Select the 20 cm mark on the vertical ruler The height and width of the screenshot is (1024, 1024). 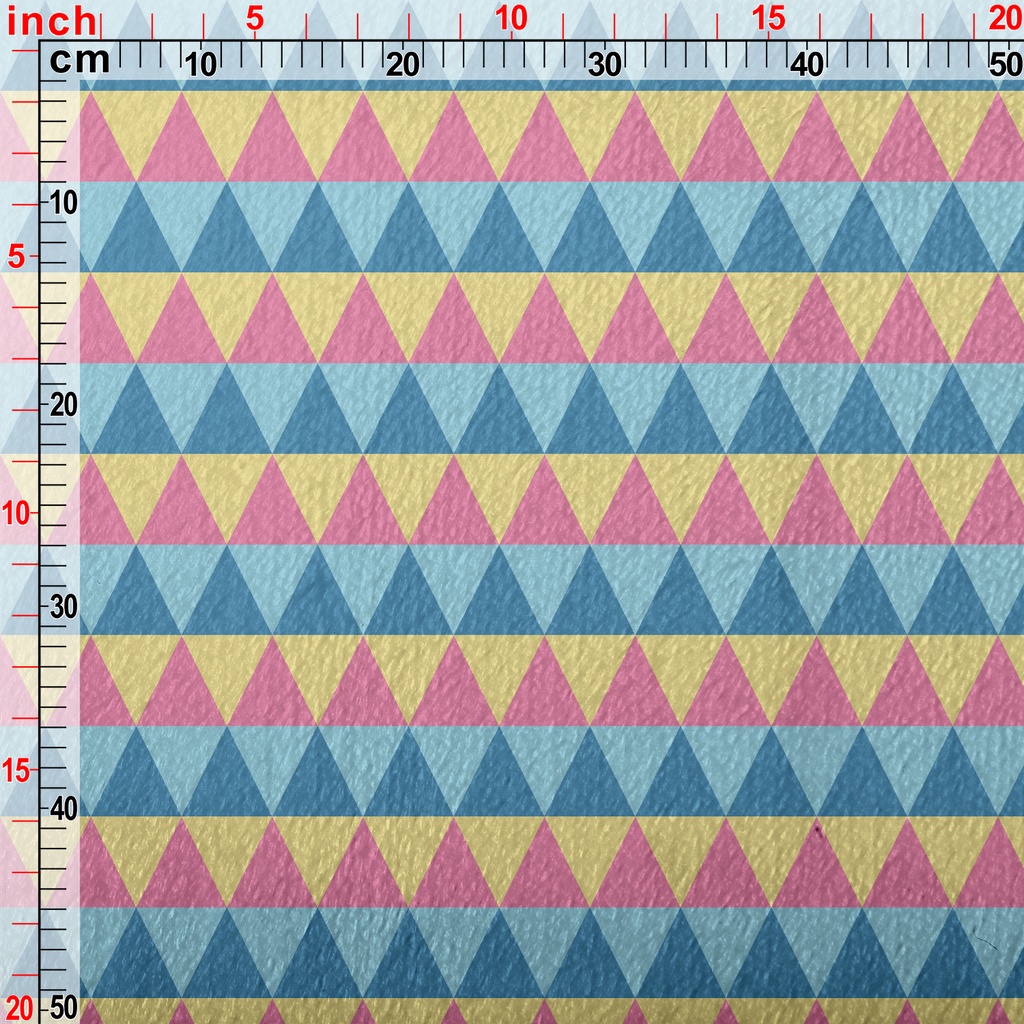[x=63, y=405]
